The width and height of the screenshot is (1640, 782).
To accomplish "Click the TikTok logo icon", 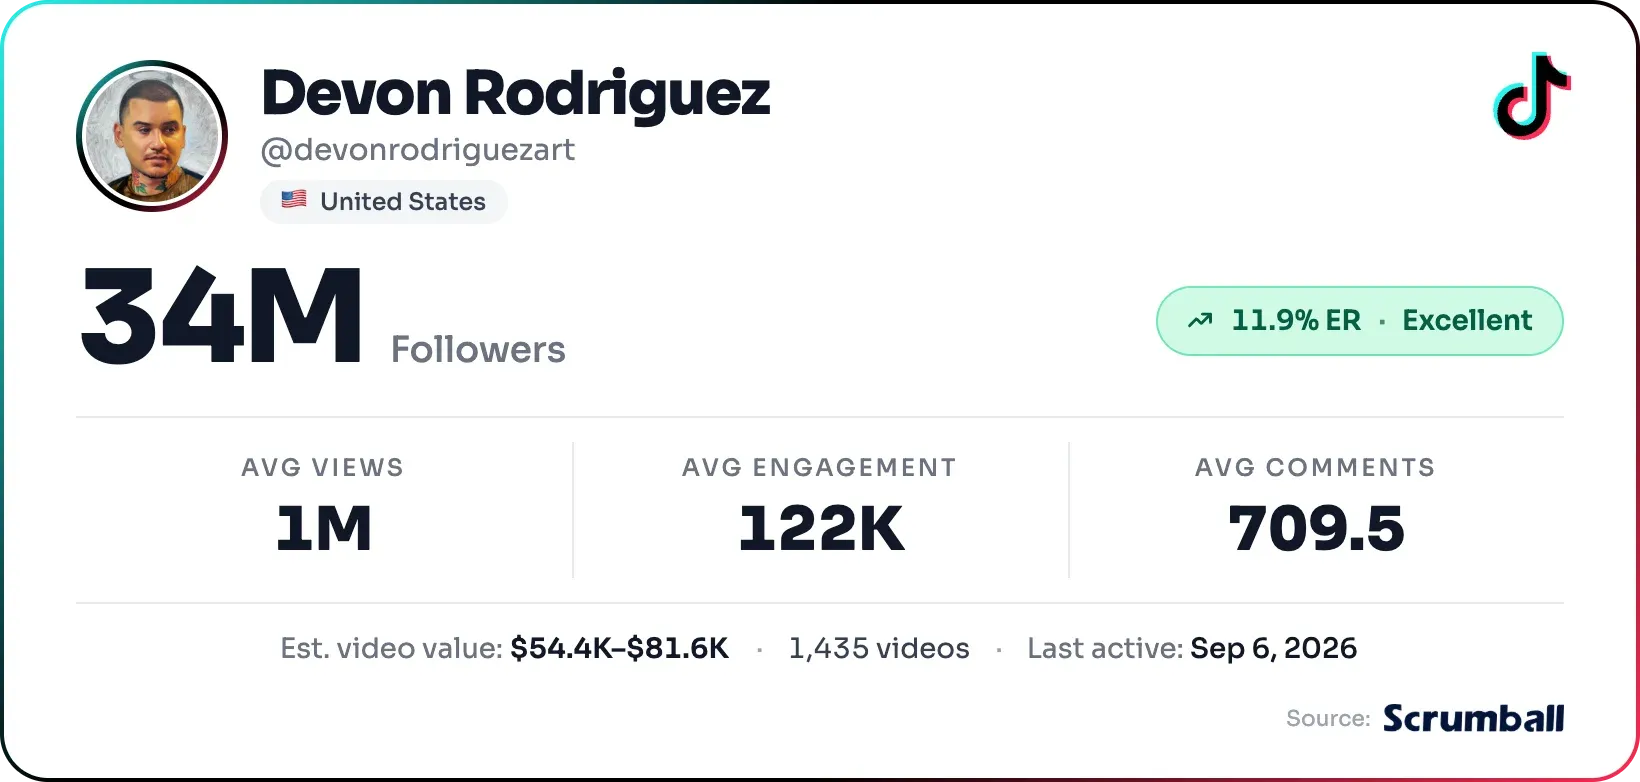I will pos(1532,96).
